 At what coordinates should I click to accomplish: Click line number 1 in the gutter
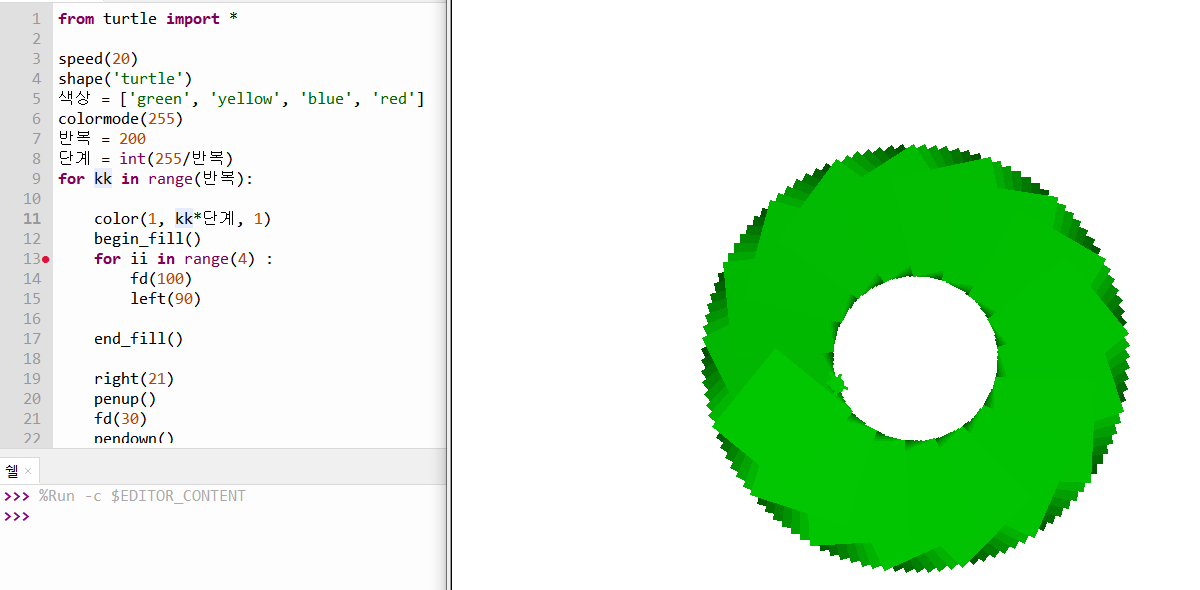36,19
